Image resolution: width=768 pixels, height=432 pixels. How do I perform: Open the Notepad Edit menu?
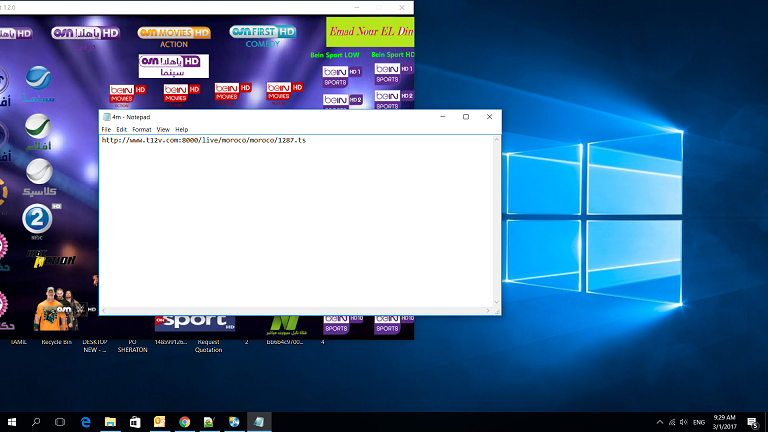121,129
